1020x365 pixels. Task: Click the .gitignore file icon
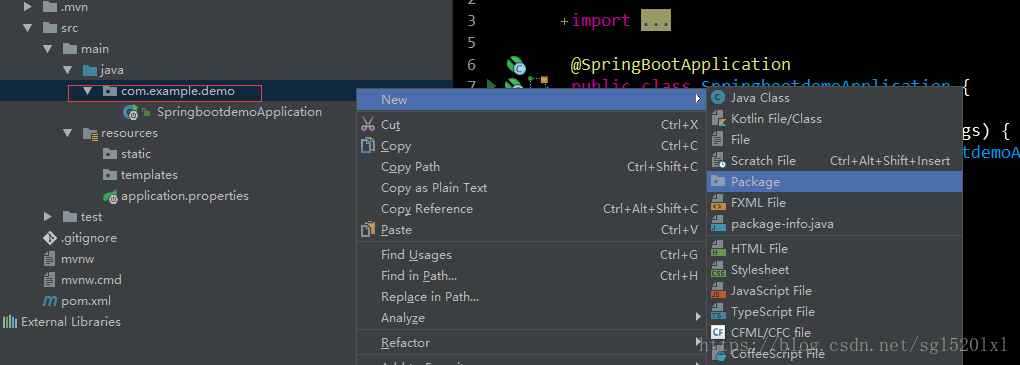[49, 238]
